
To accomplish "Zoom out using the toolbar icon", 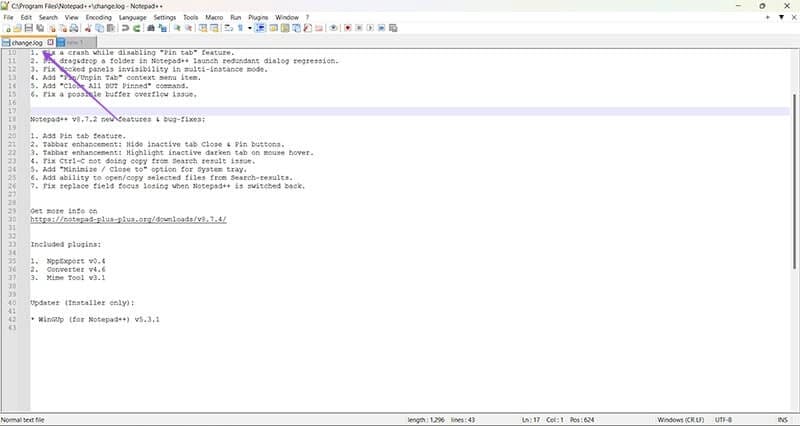I will [188, 28].
